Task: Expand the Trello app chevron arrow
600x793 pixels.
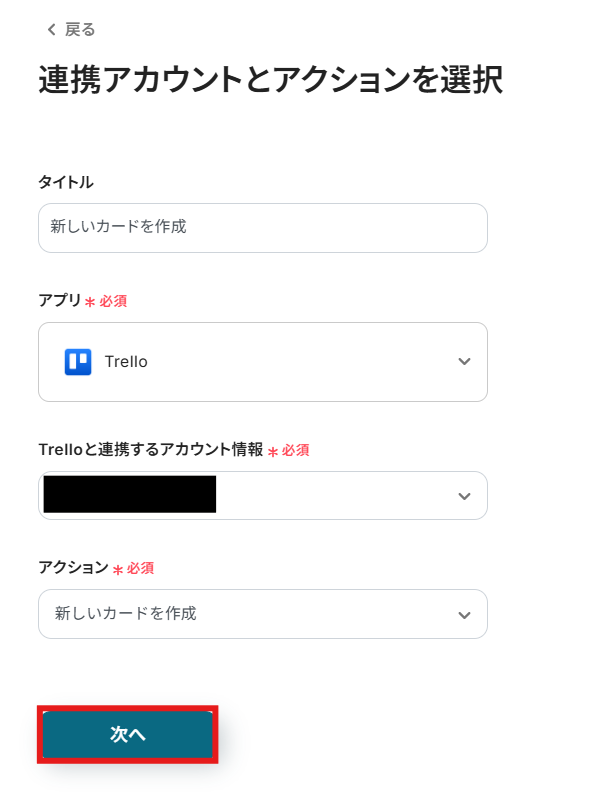Action: [464, 362]
